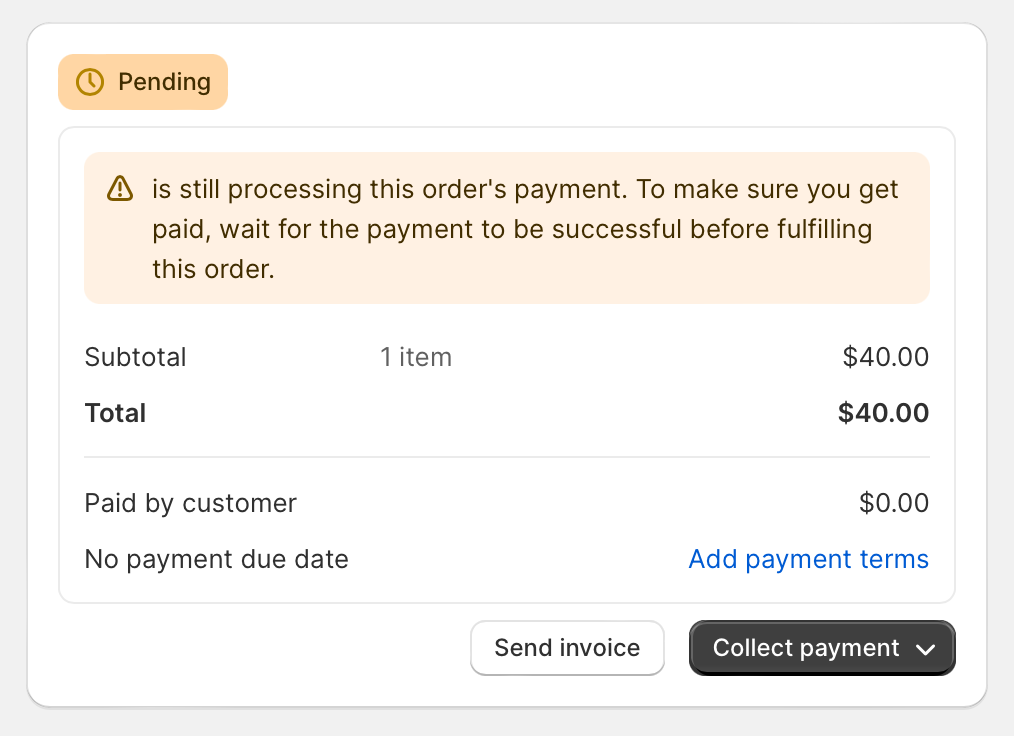Image resolution: width=1014 pixels, height=736 pixels.
Task: Select the bold $40.00 total amount
Action: click(x=883, y=413)
